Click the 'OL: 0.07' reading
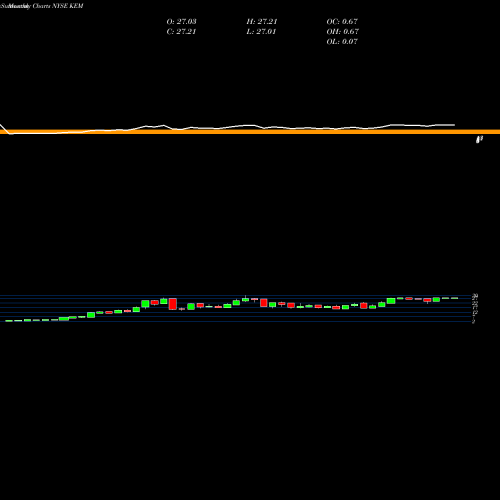Image resolution: width=500 pixels, height=500 pixels. 342,41
